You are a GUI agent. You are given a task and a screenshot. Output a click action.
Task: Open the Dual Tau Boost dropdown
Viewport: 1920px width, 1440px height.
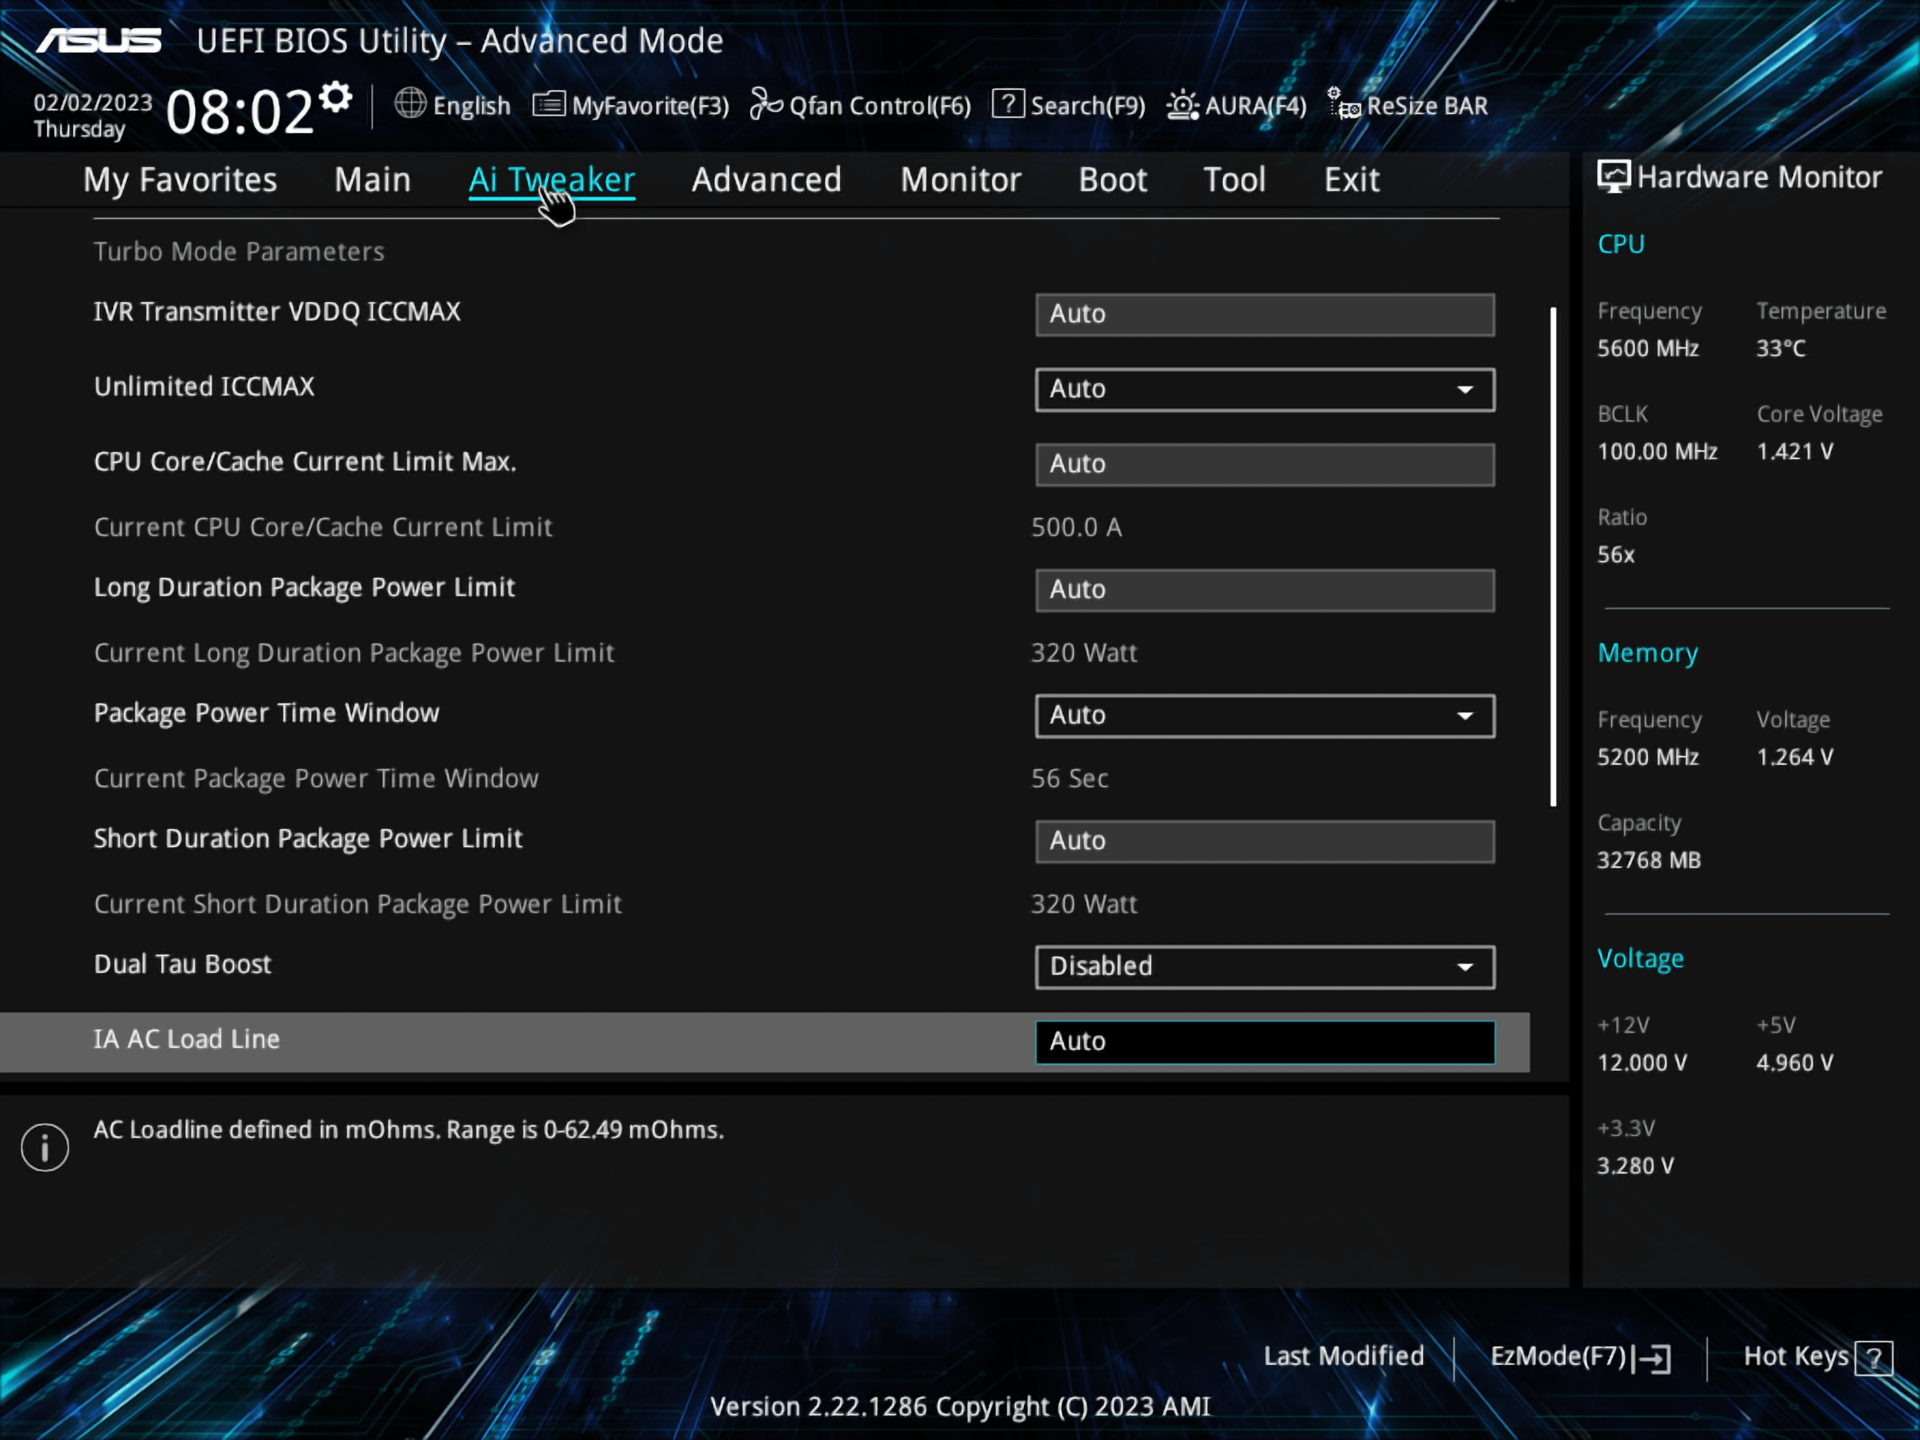1265,967
